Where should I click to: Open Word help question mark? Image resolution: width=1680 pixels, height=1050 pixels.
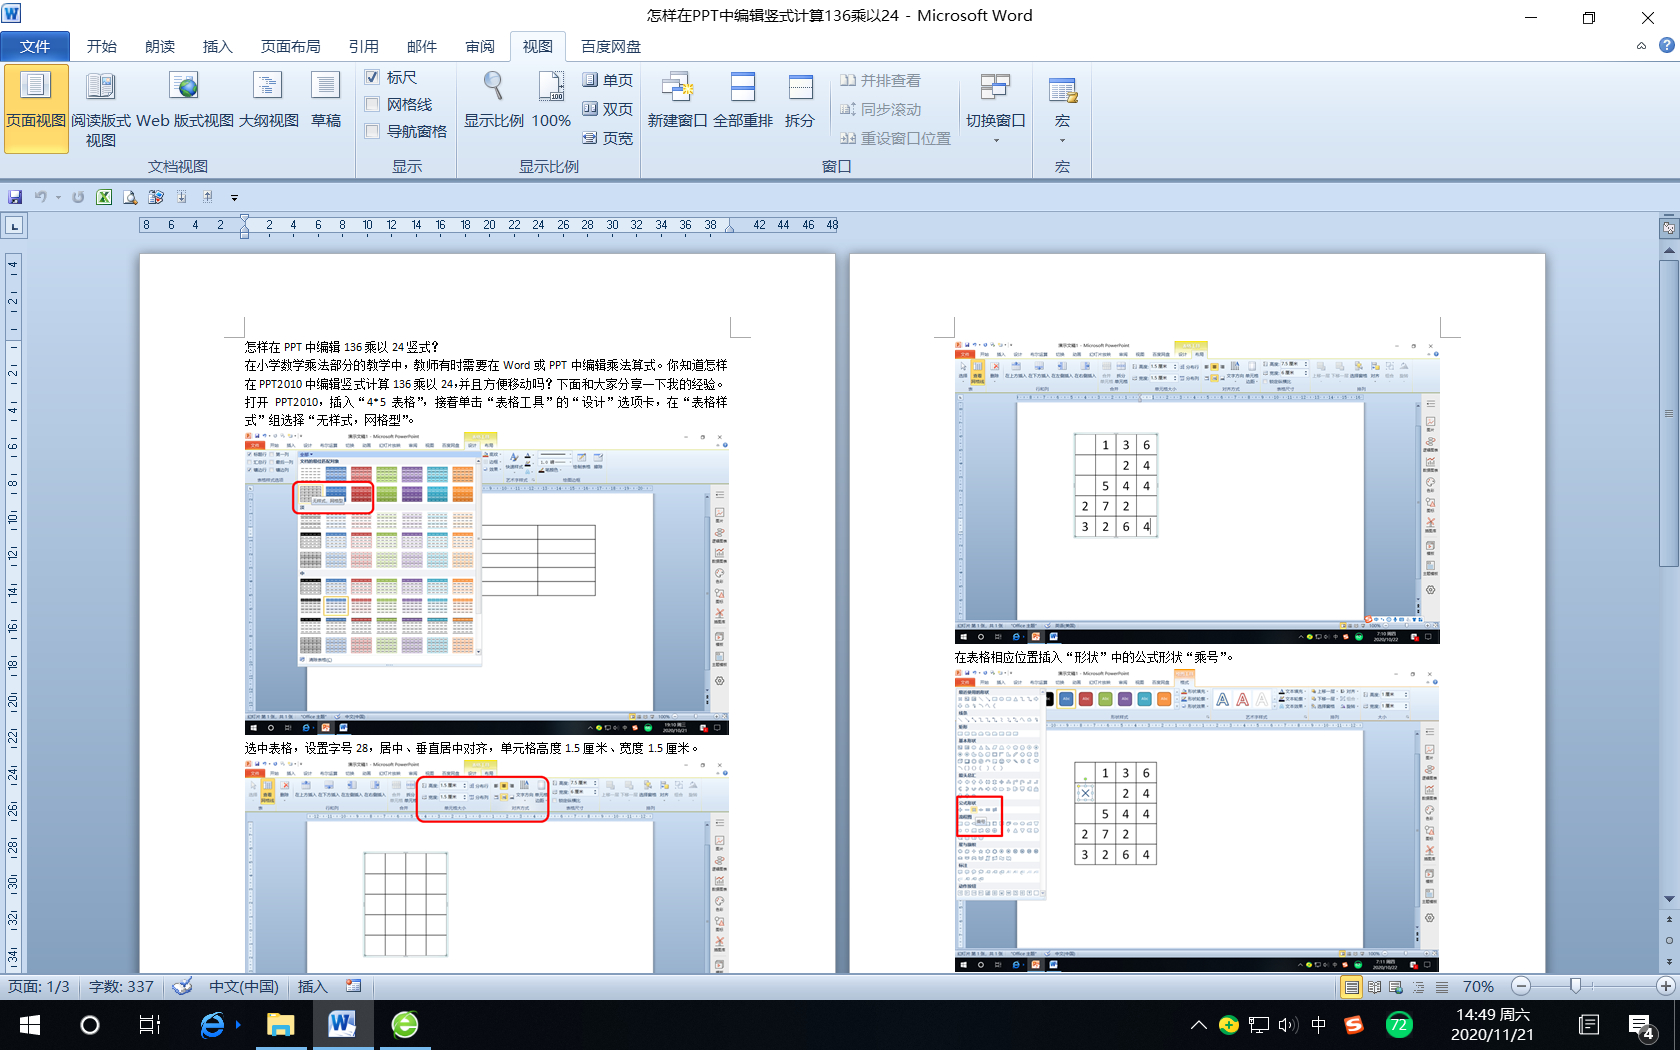pos(1666,46)
